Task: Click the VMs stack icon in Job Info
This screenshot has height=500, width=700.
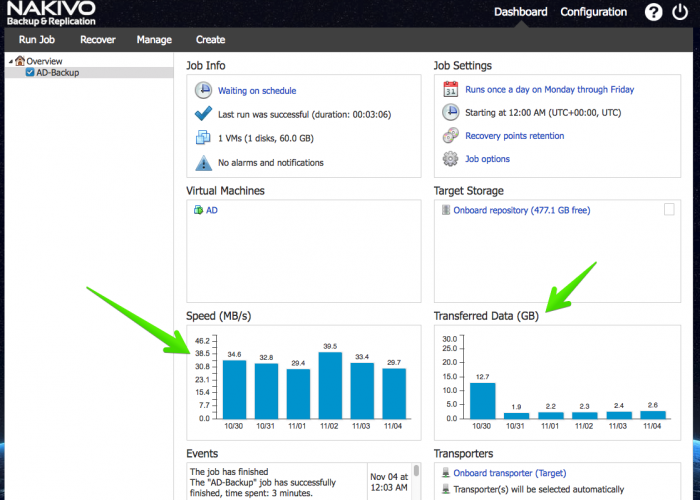Action: coord(203,138)
